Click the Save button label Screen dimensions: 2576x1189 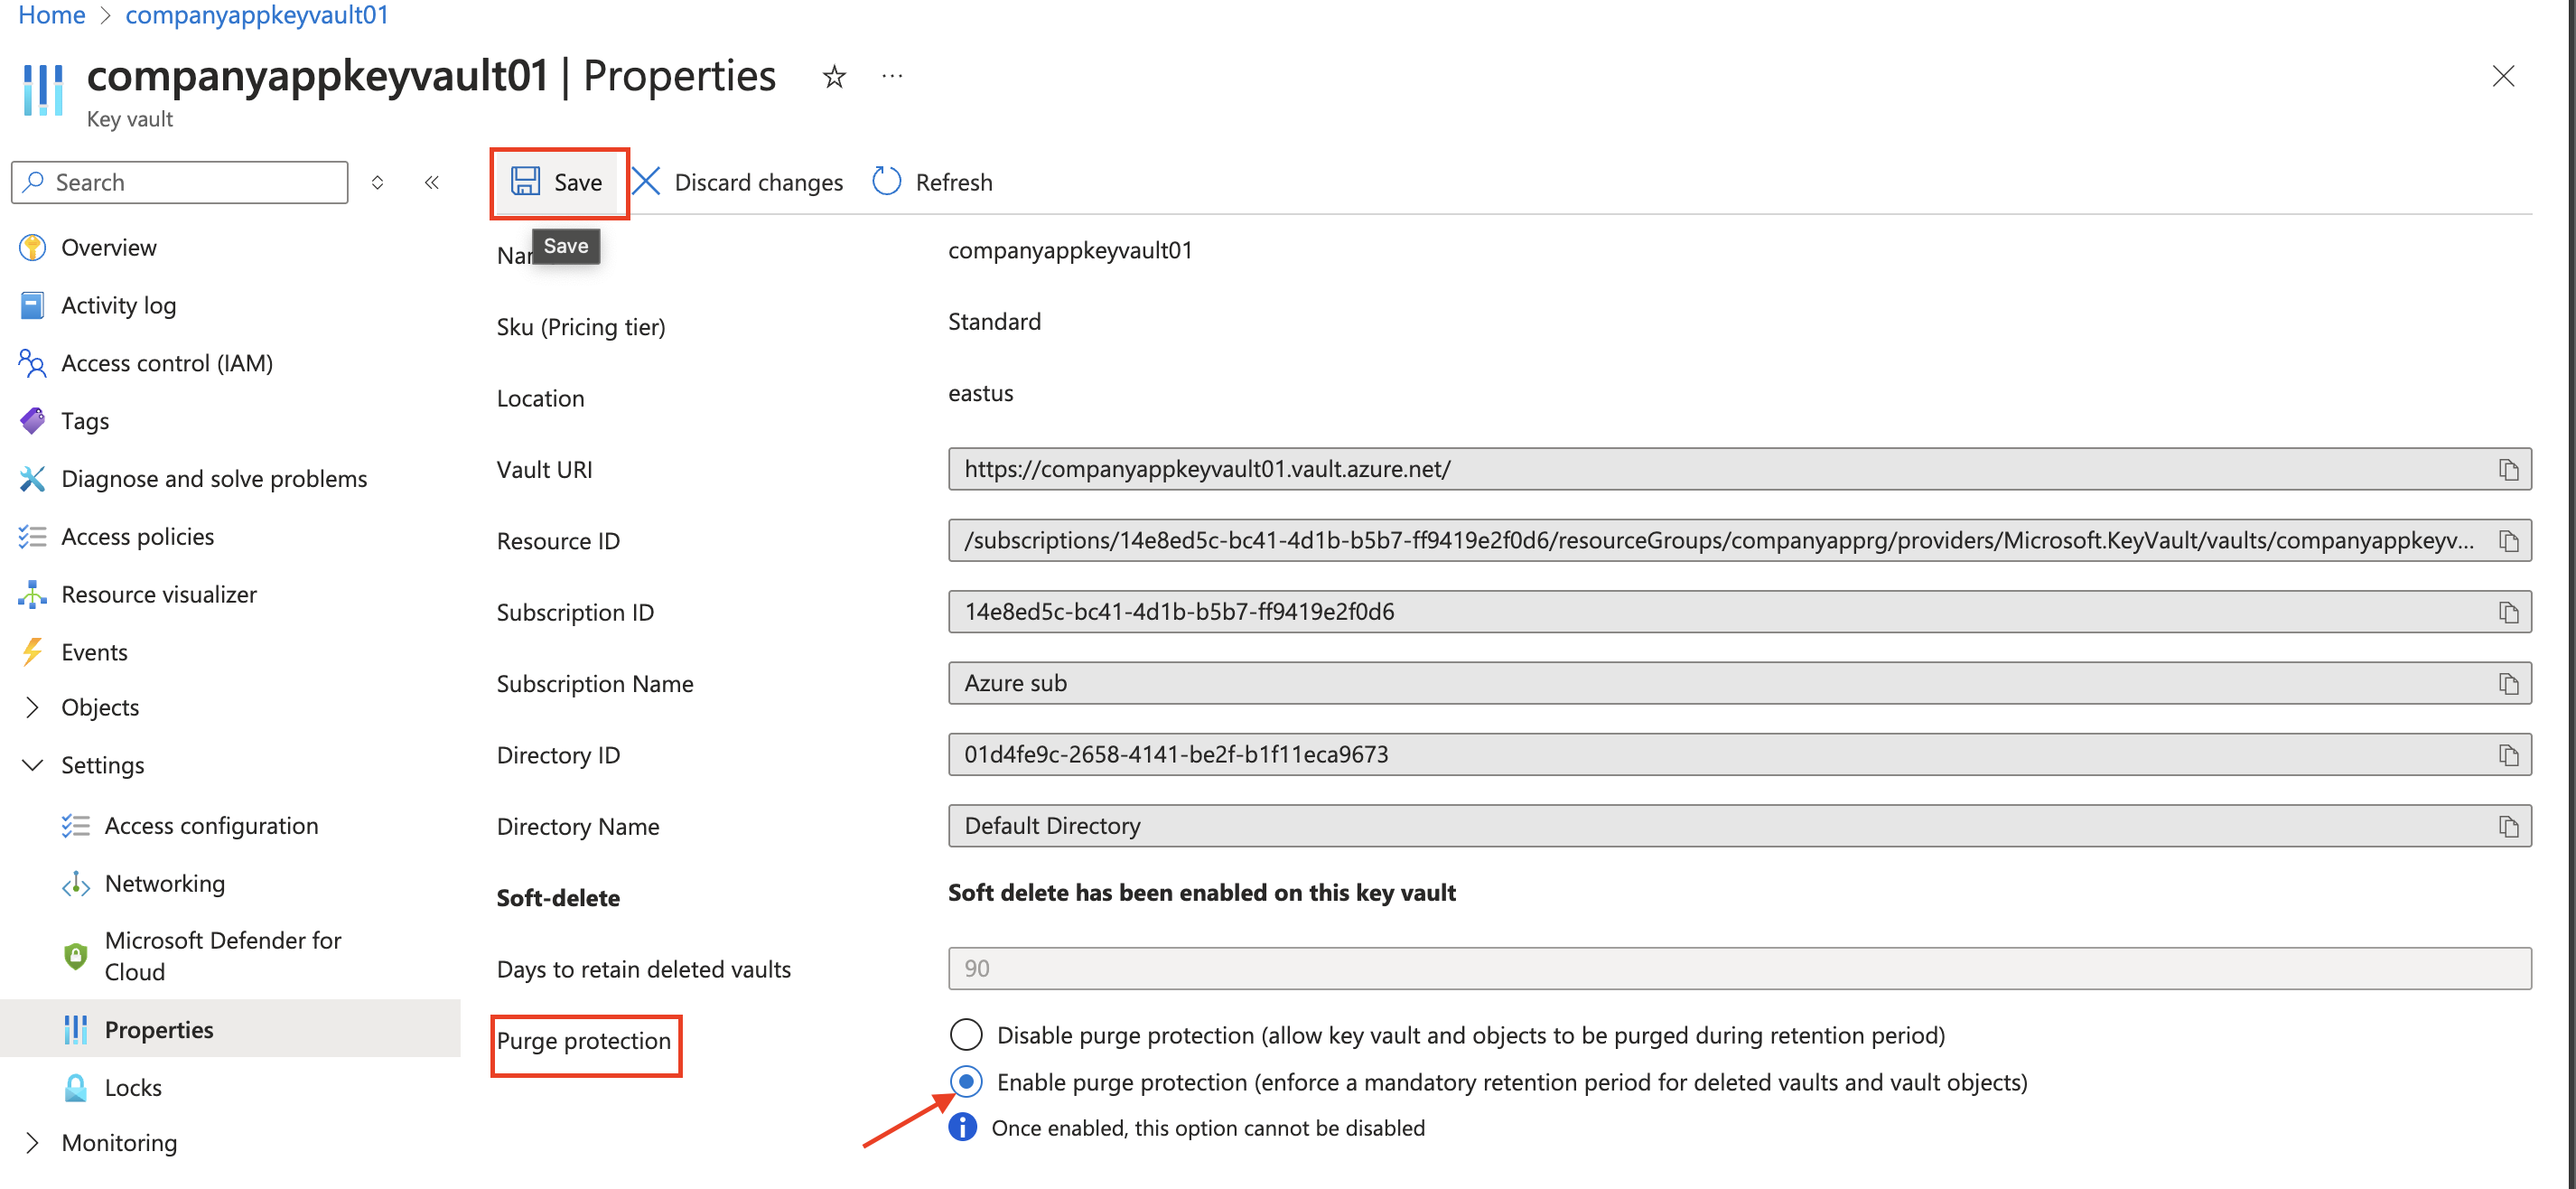click(x=578, y=182)
